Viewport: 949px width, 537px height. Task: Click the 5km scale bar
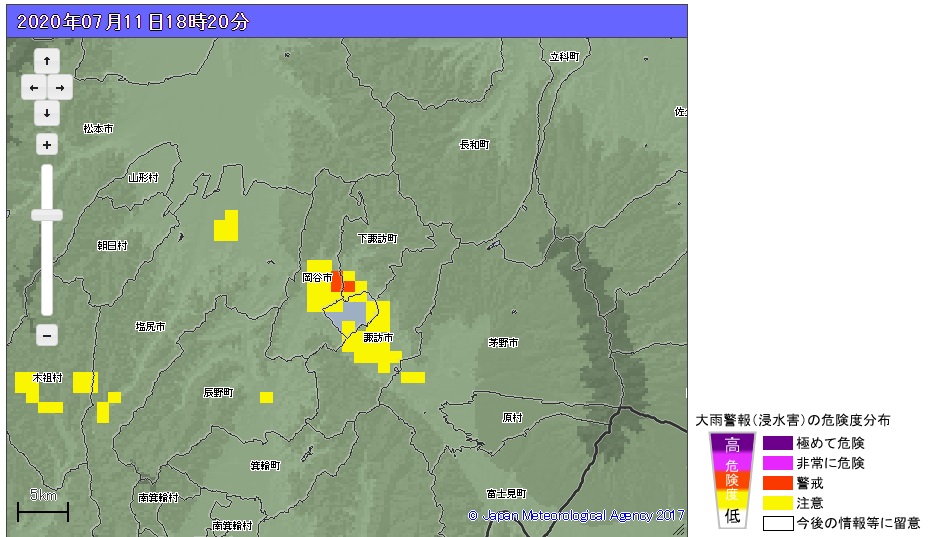point(43,511)
